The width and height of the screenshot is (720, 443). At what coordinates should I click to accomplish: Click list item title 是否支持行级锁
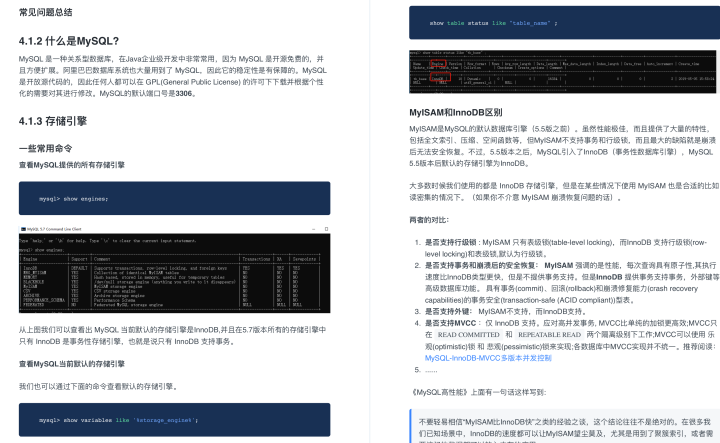(450, 242)
